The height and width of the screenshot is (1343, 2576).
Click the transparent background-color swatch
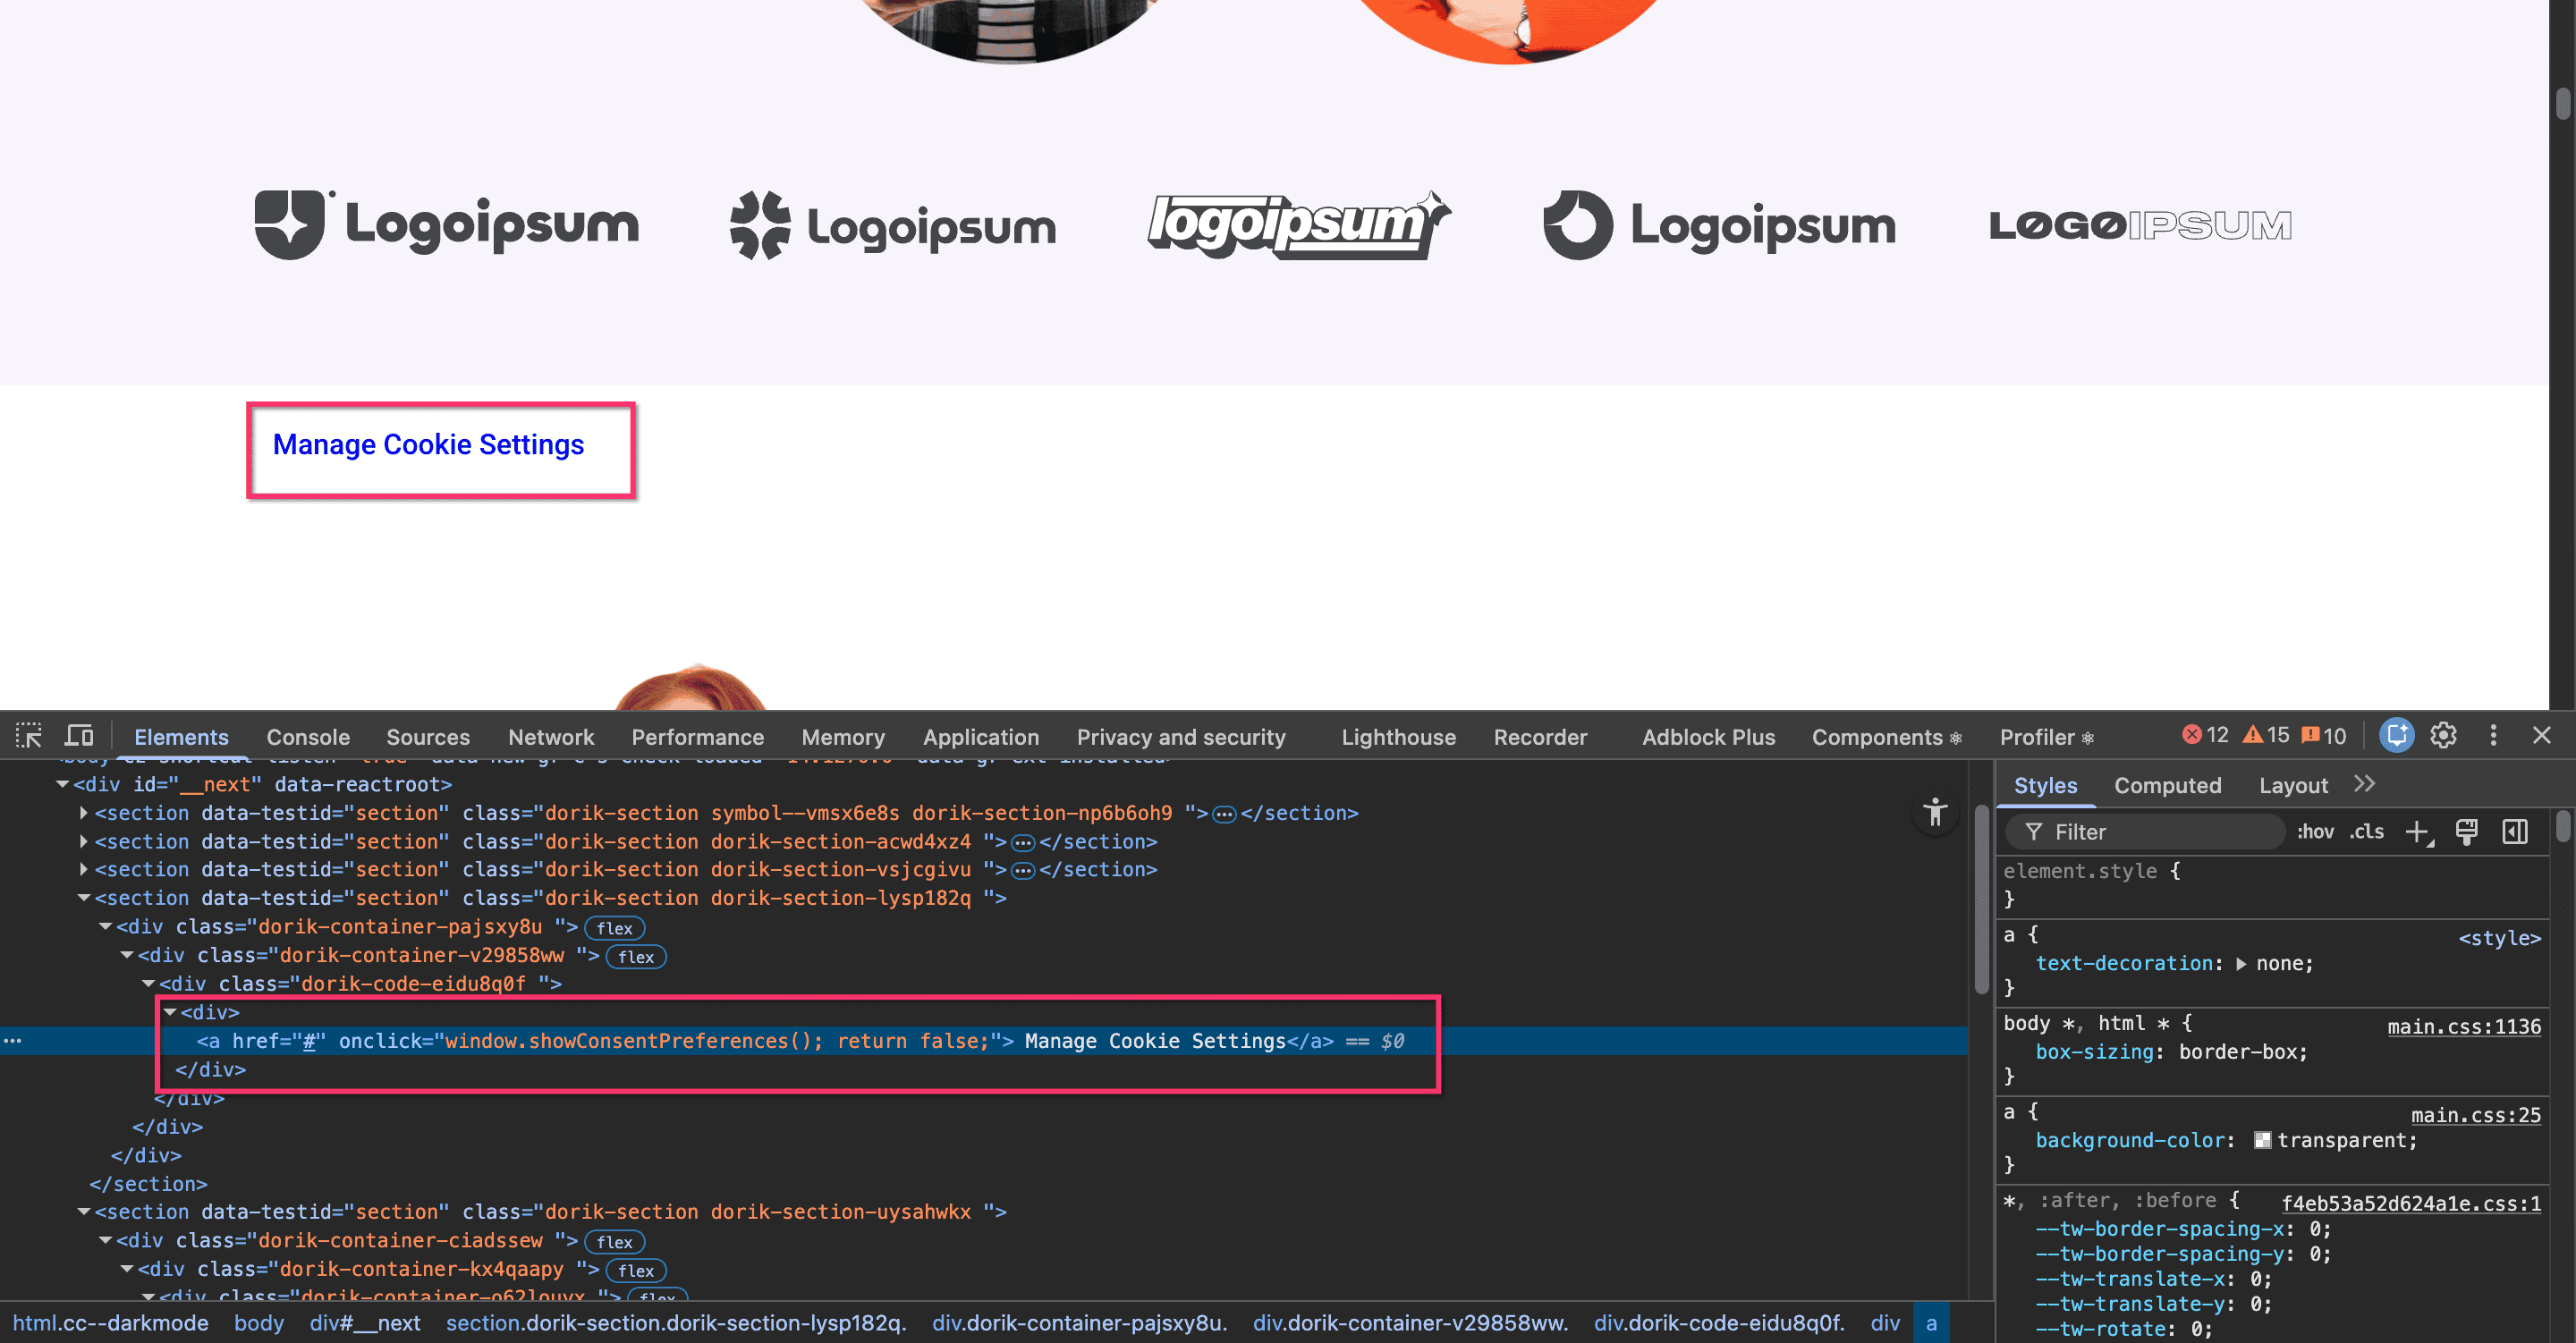coord(2262,1141)
